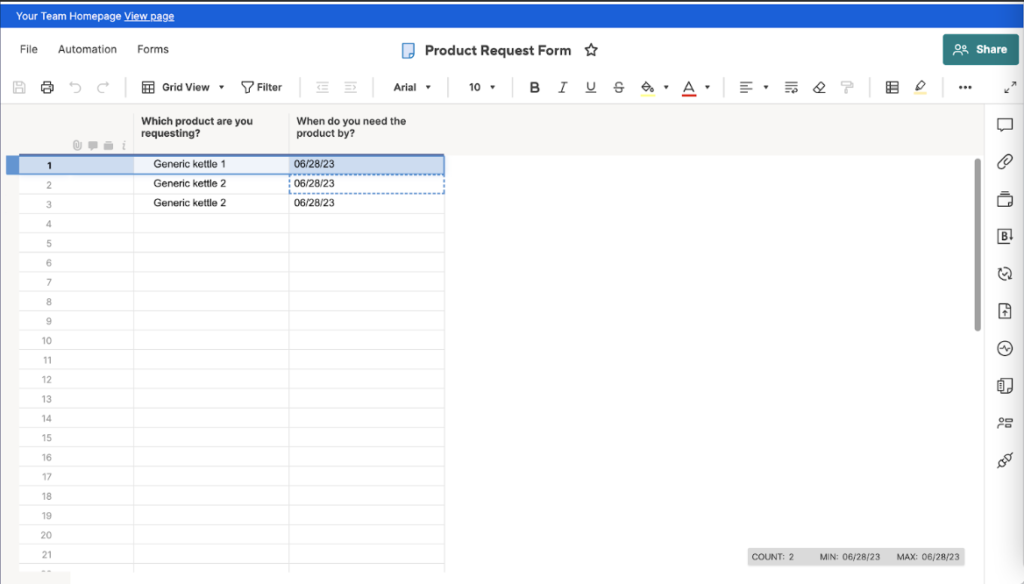Open the font size dropdown
The width and height of the screenshot is (1024, 584).
pos(480,87)
